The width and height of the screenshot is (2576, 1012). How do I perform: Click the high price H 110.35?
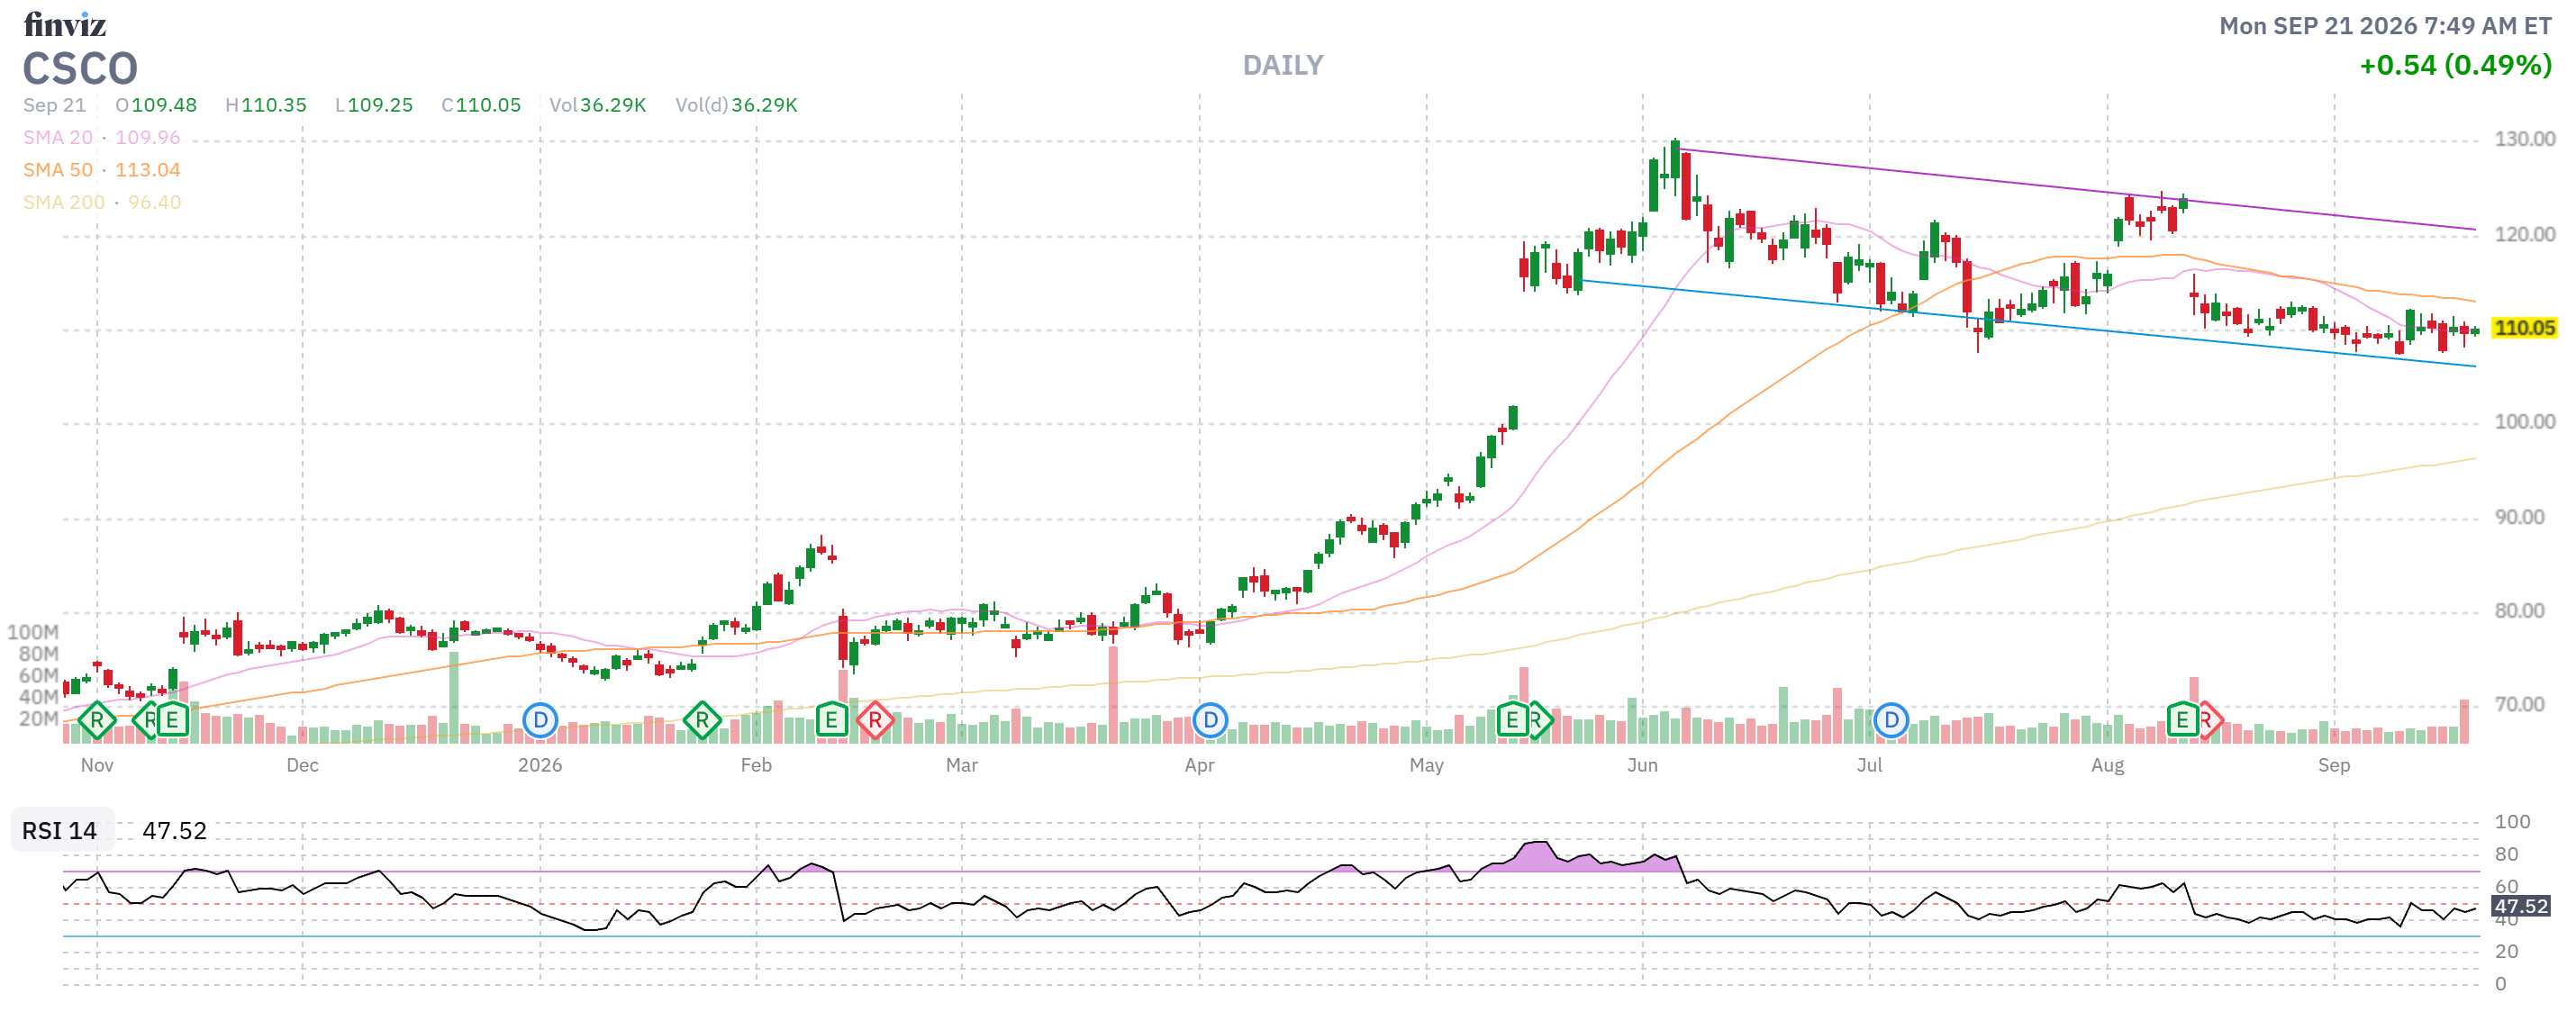click(266, 105)
